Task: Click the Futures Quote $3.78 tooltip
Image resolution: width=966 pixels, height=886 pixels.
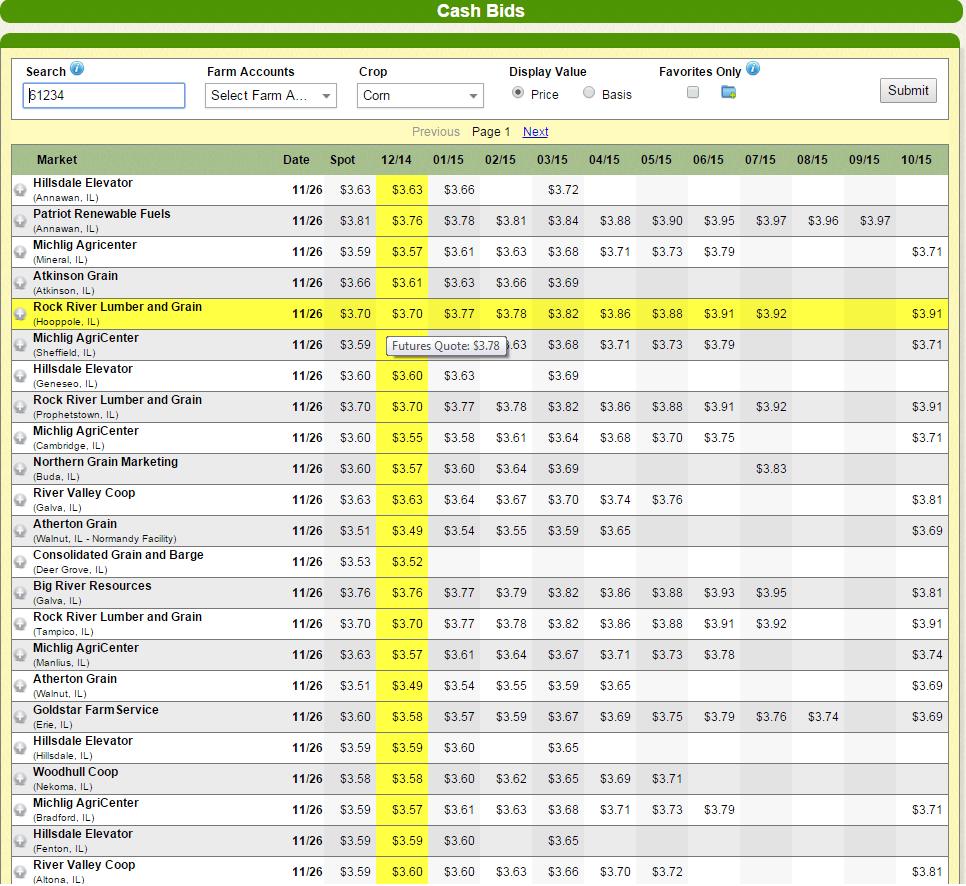Action: (x=446, y=346)
